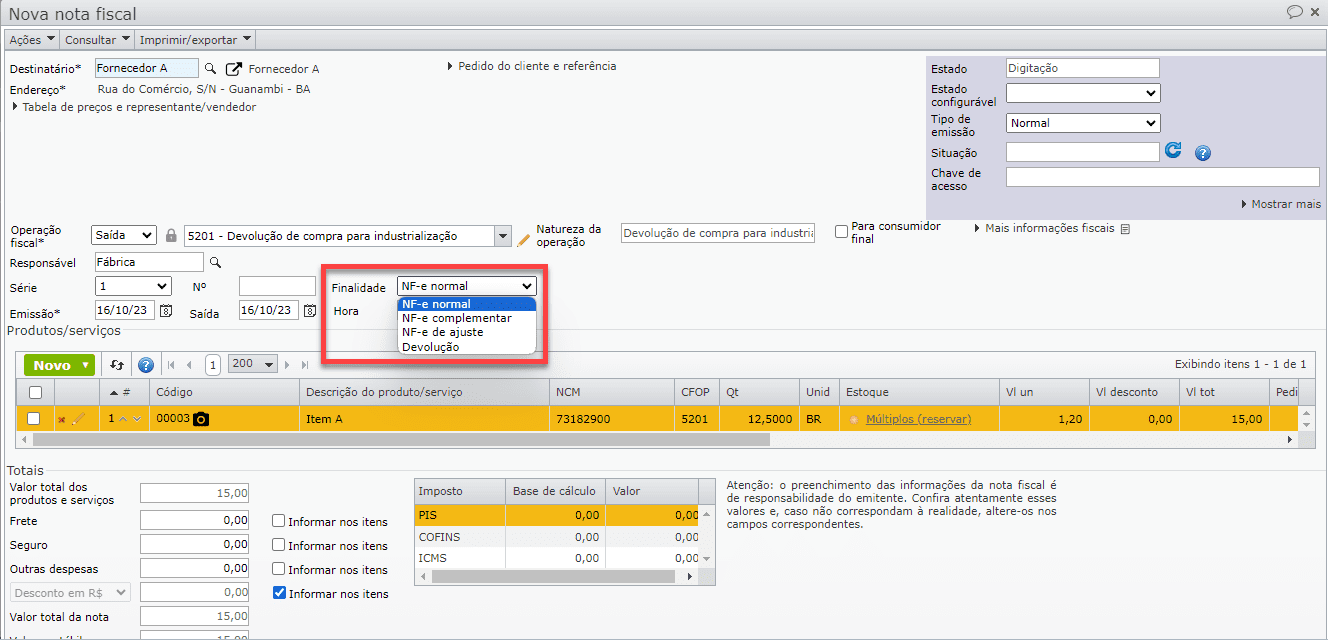1328x640 pixels.
Task: Click the Frete value input field
Action: pos(194,521)
